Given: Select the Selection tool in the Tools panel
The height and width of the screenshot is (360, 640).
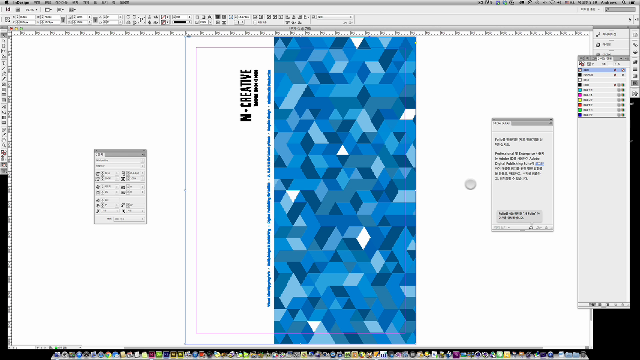Looking at the screenshot, I should 4,36.
